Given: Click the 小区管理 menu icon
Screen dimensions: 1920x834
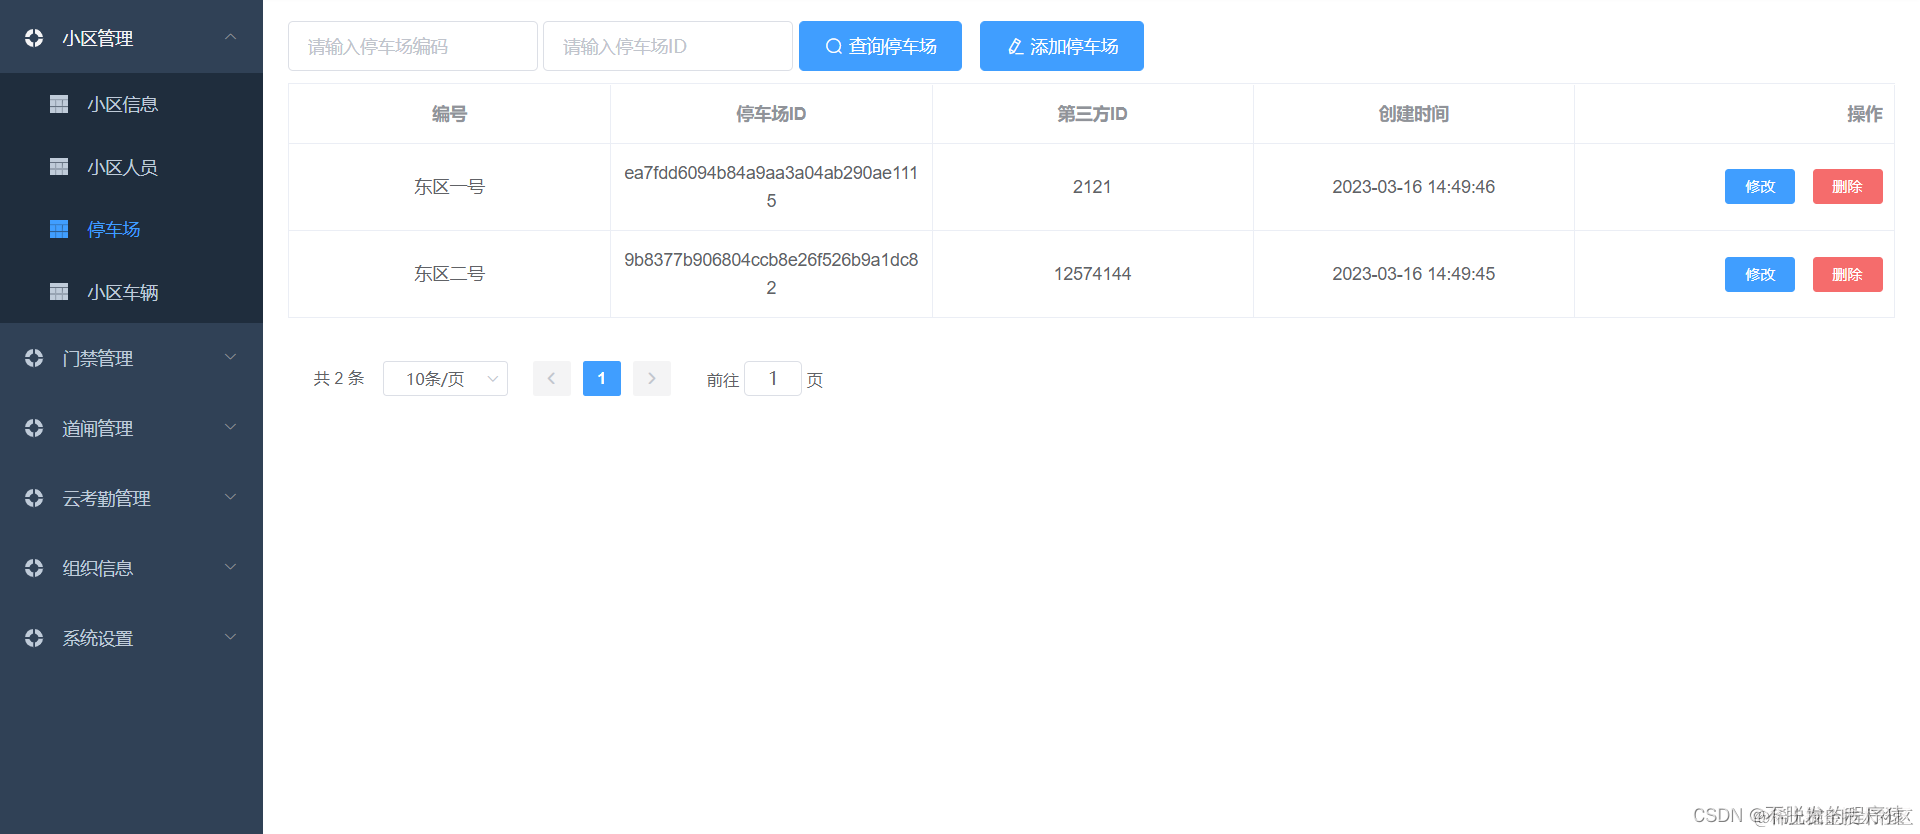Looking at the screenshot, I should pos(34,38).
